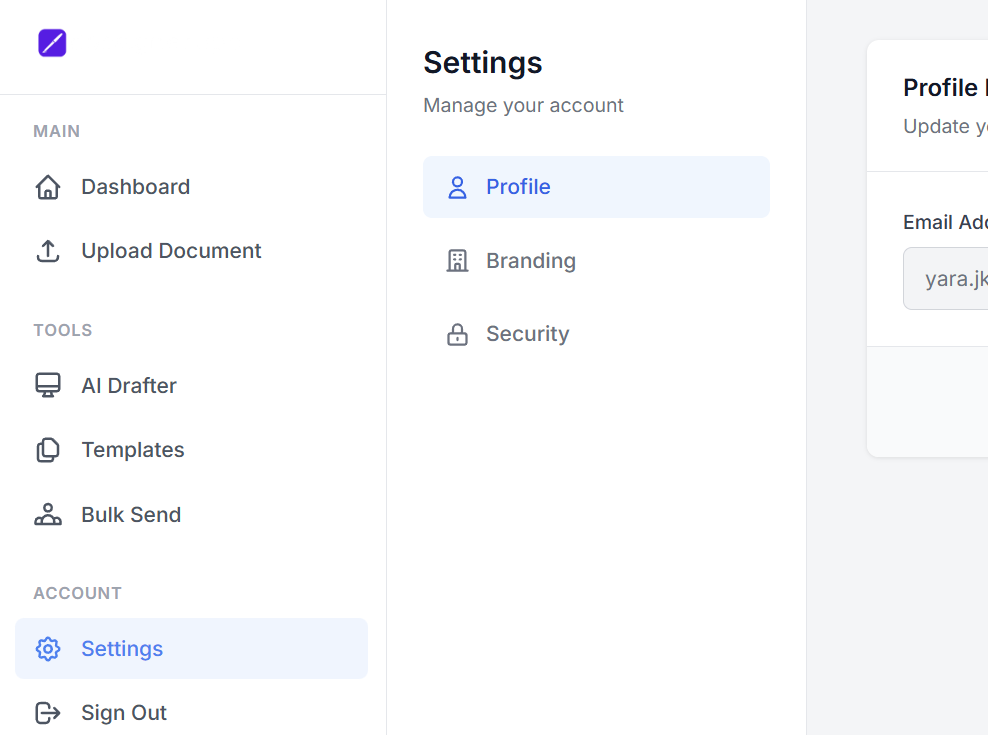Viewport: 988px width, 735px height.
Task: Click the people icon for Bulk Send
Action: click(x=47, y=515)
